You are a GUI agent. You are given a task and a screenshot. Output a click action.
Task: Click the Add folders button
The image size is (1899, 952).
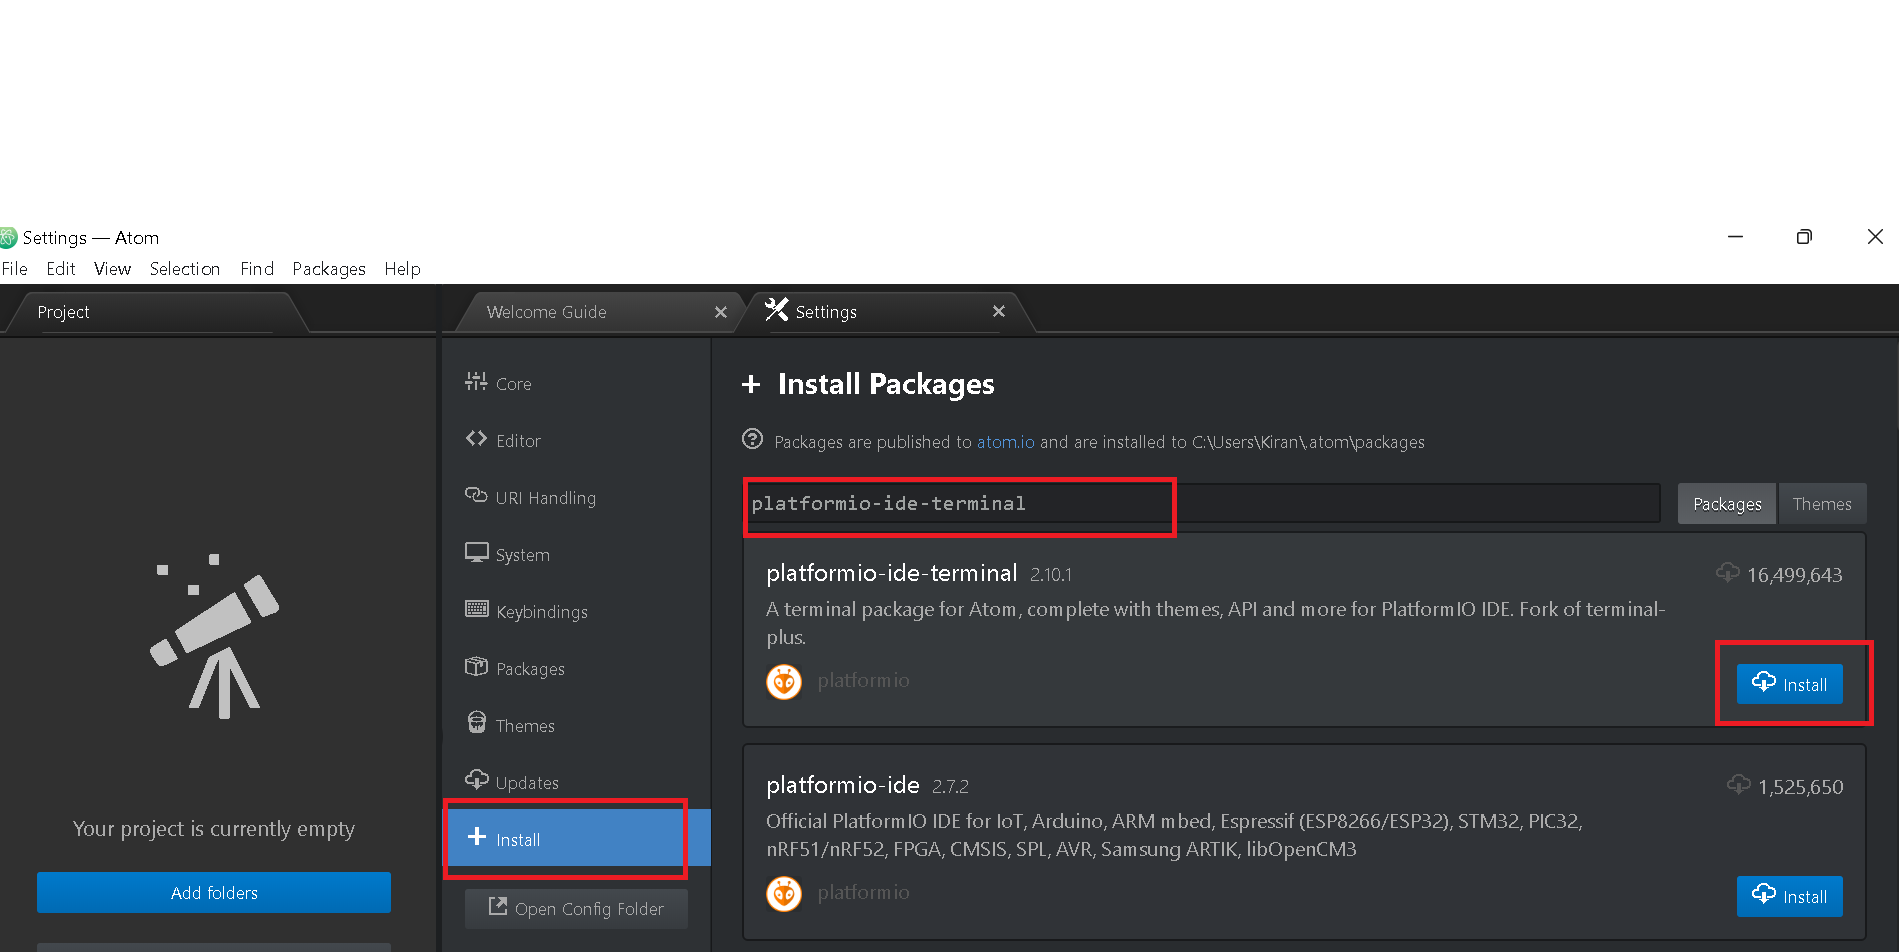[x=214, y=892]
